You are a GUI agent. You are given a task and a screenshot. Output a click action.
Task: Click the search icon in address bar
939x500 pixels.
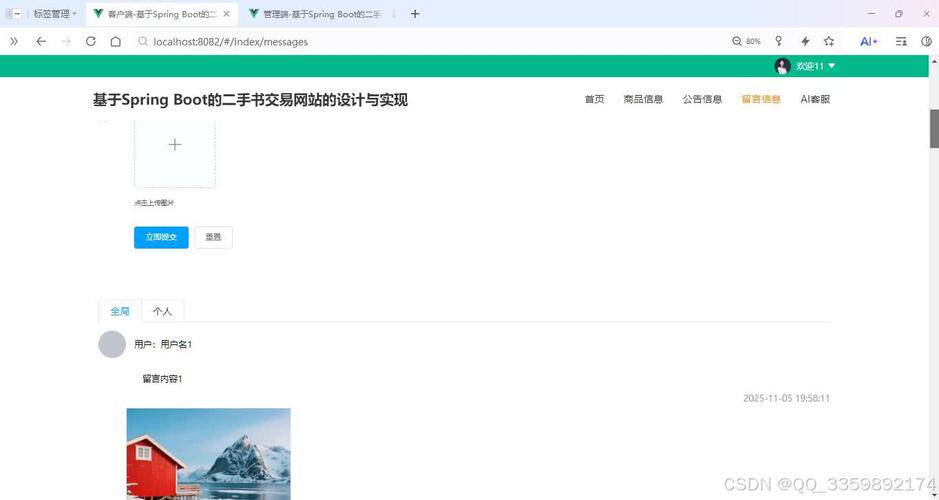(x=143, y=41)
